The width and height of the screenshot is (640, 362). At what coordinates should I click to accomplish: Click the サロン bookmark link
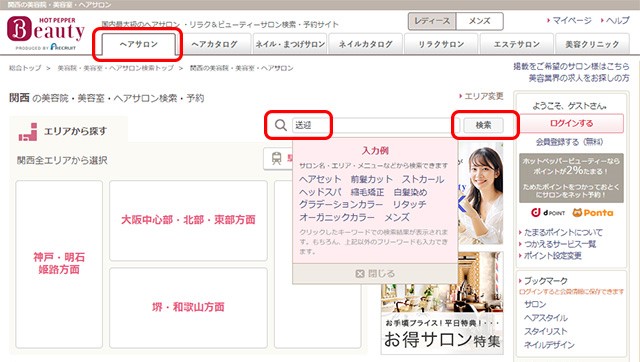pyautogui.click(x=535, y=304)
